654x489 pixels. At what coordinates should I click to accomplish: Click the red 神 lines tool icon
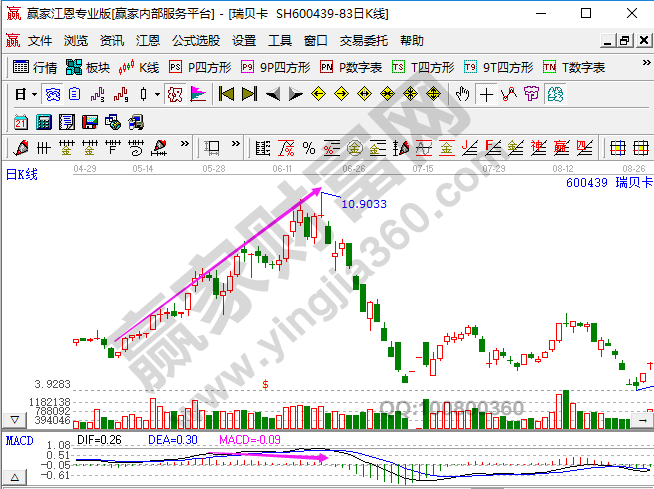(x=538, y=148)
